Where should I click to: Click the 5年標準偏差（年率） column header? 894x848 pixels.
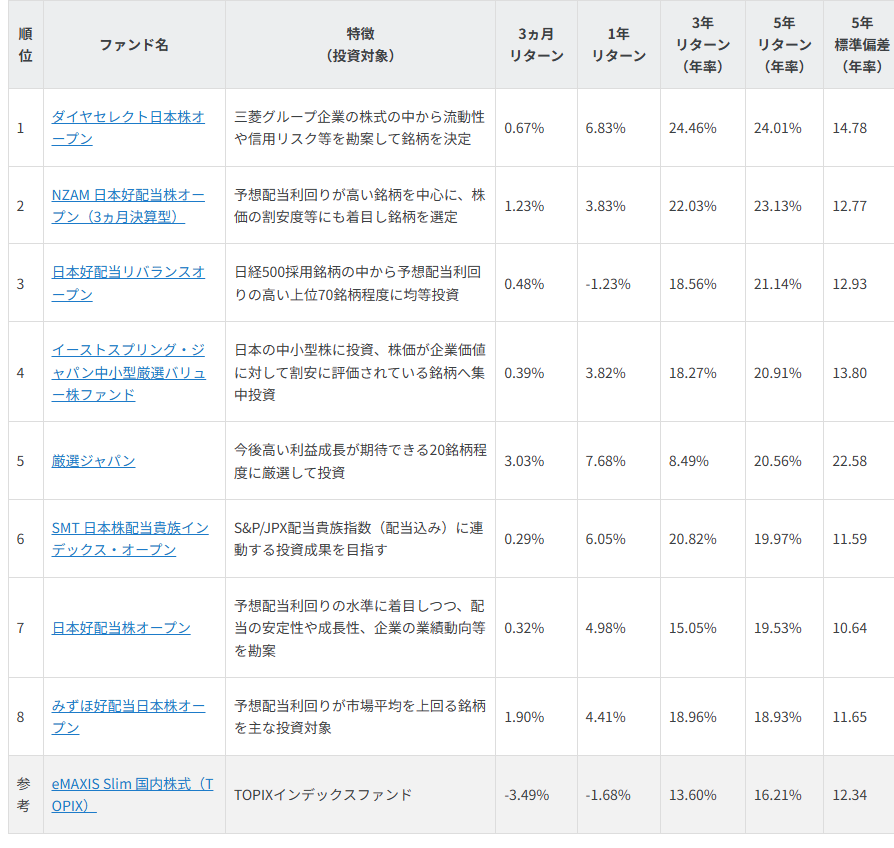click(859, 44)
